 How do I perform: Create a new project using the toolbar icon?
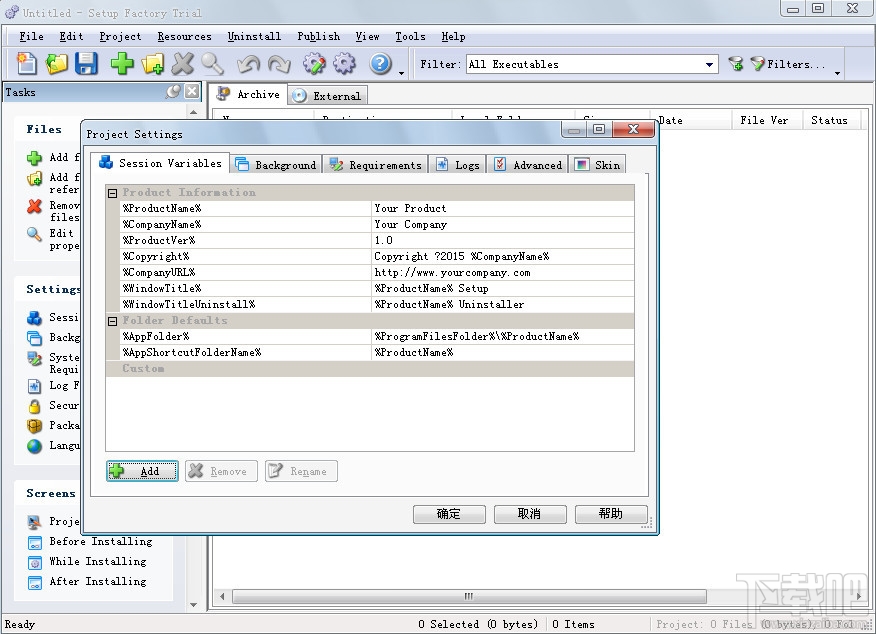point(25,63)
